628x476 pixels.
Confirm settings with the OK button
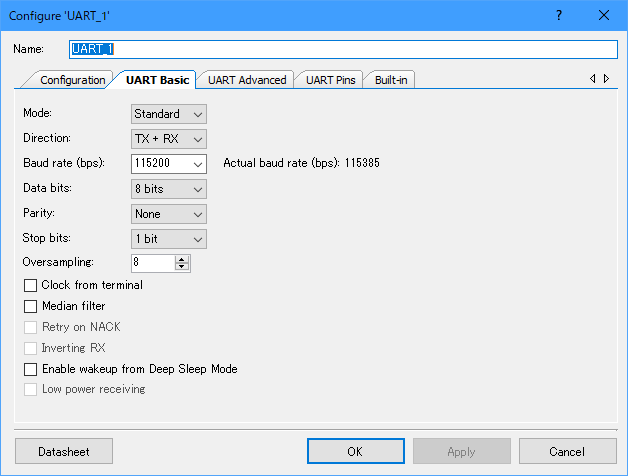(x=354, y=451)
